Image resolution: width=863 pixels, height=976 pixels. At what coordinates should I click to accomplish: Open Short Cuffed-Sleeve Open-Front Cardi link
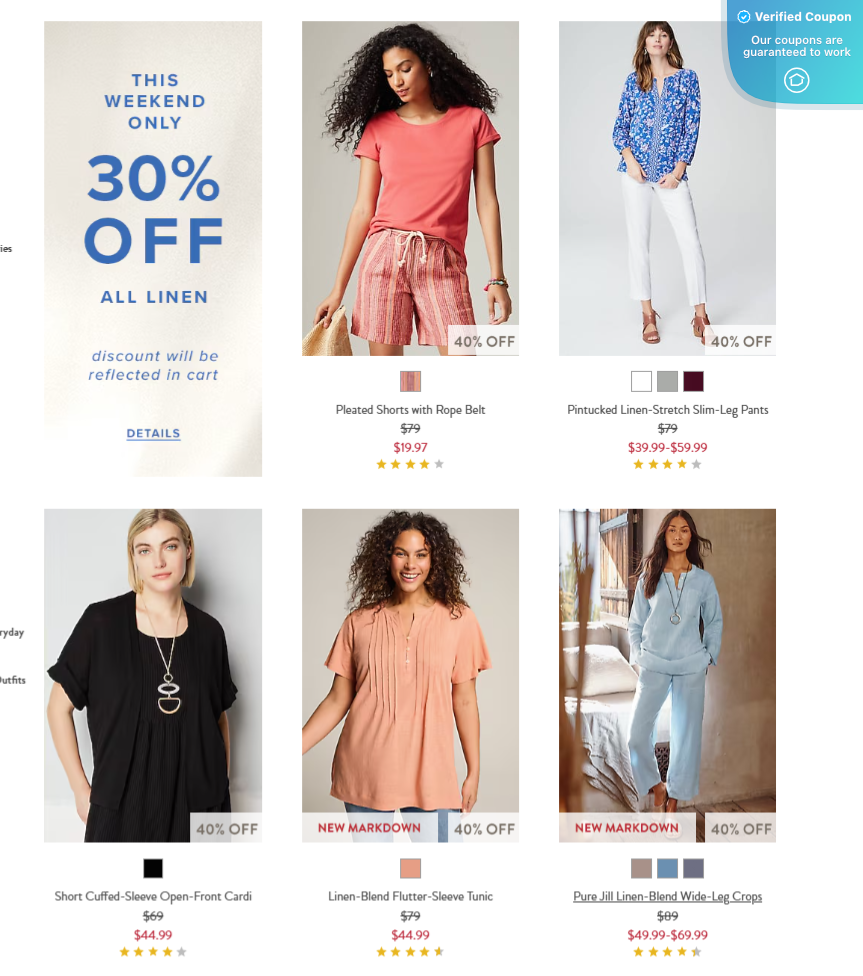[x=153, y=896]
